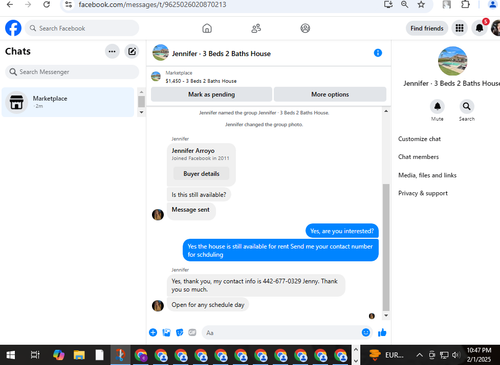Bookmark this page with the star icon
Image resolution: width=500 pixels, height=365 pixels.
(x=421, y=5)
